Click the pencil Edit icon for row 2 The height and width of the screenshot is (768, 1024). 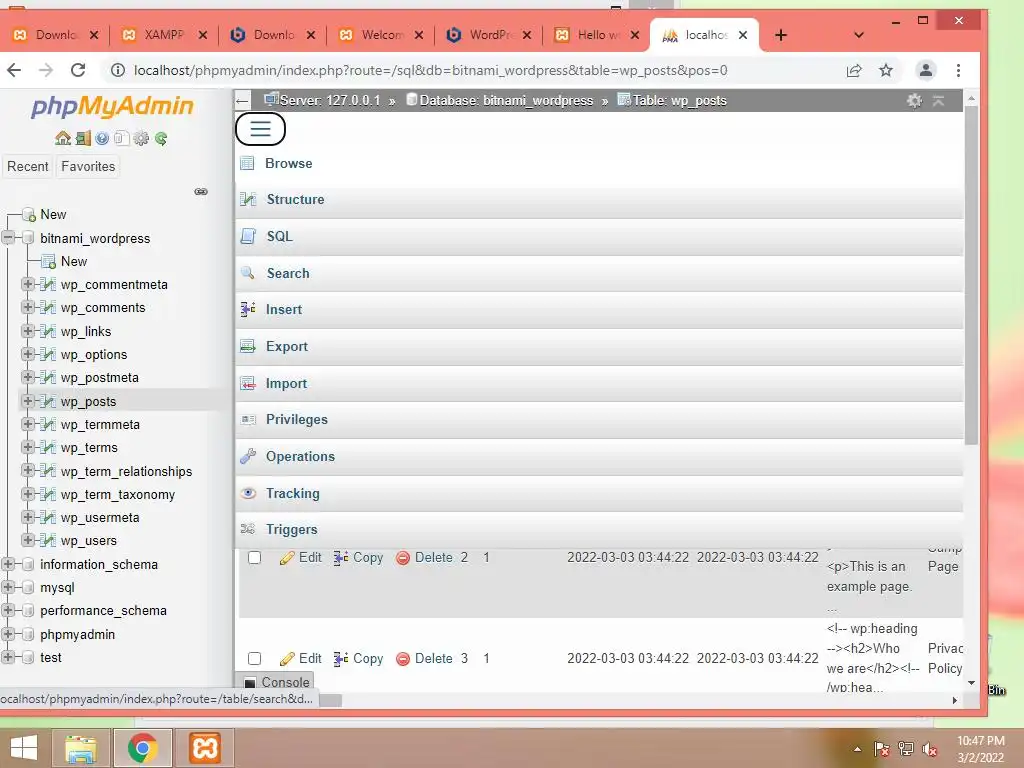[287, 558]
